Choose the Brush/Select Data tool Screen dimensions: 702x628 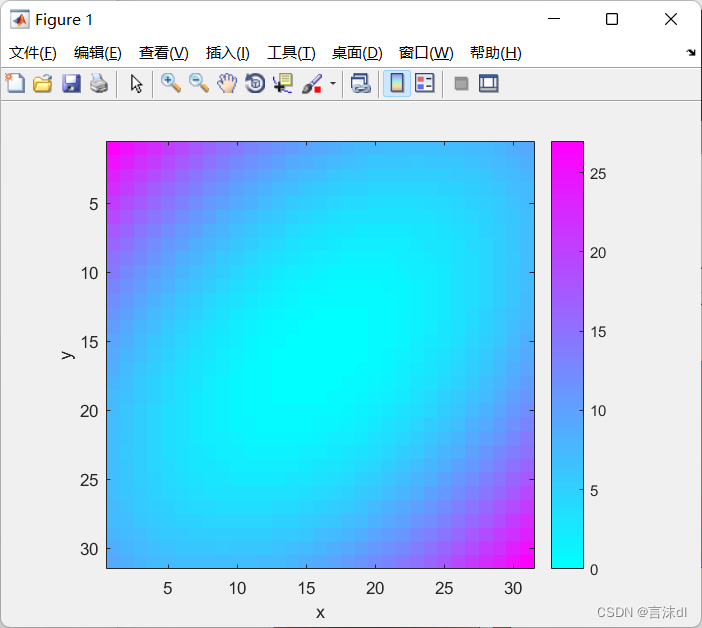pos(312,83)
